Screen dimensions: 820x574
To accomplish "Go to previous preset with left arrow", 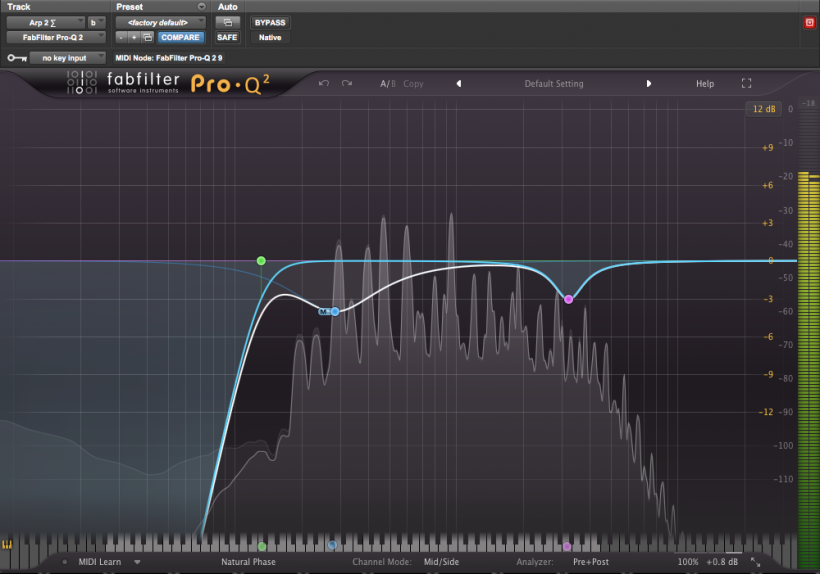I will (459, 84).
